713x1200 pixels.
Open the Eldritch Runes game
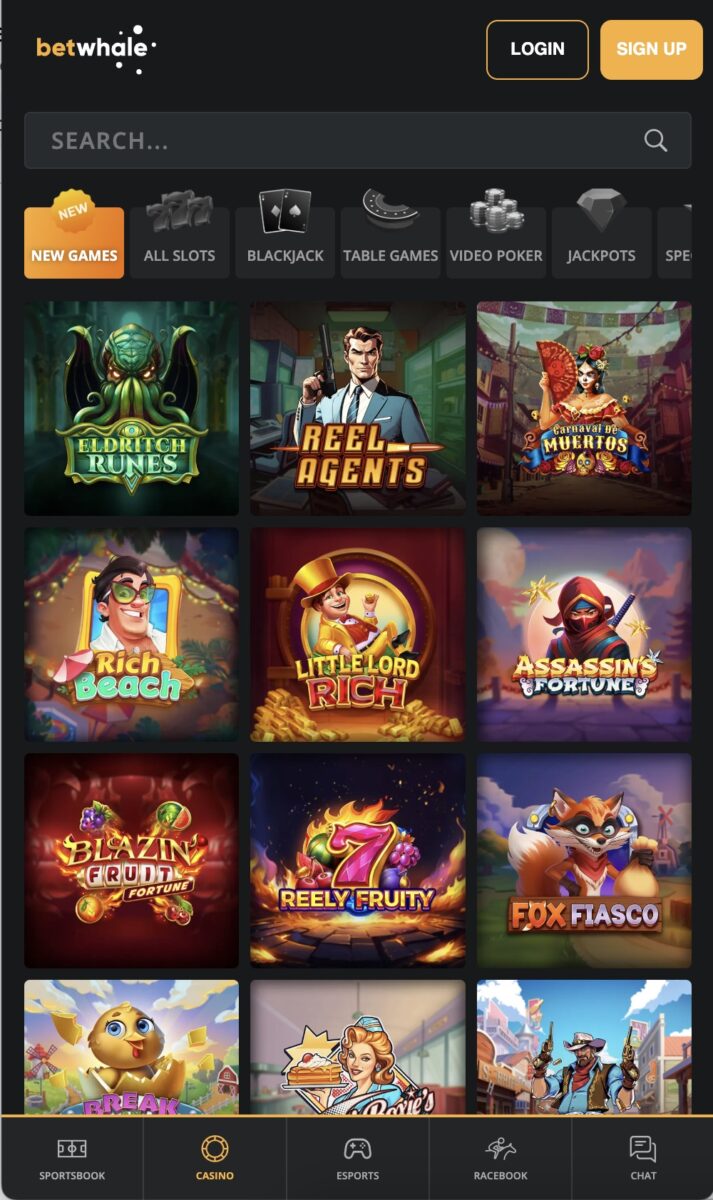click(x=131, y=409)
